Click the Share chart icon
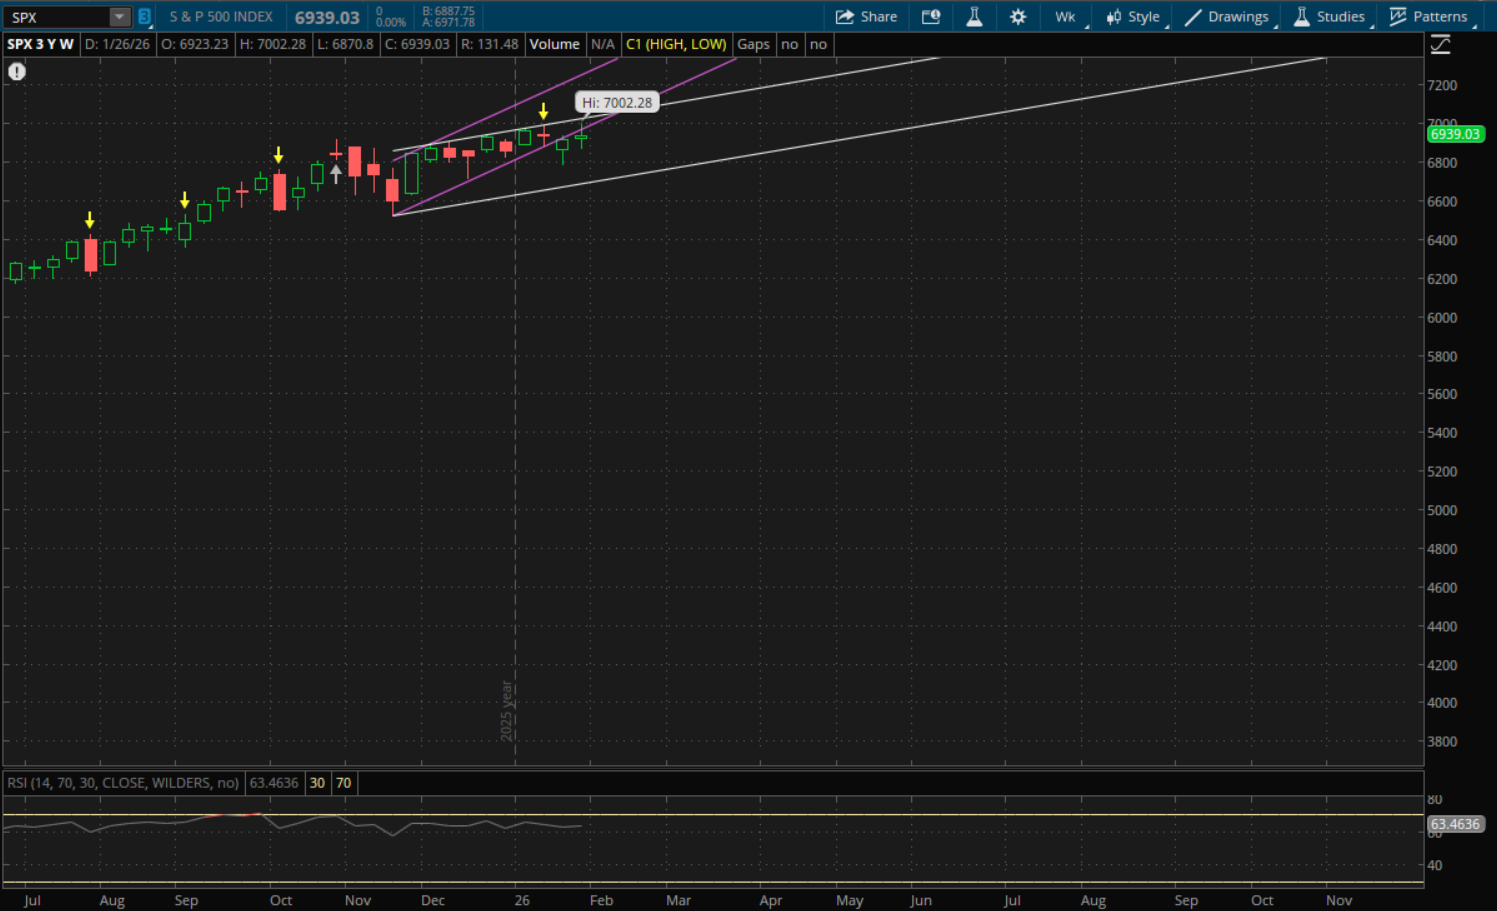 (866, 17)
